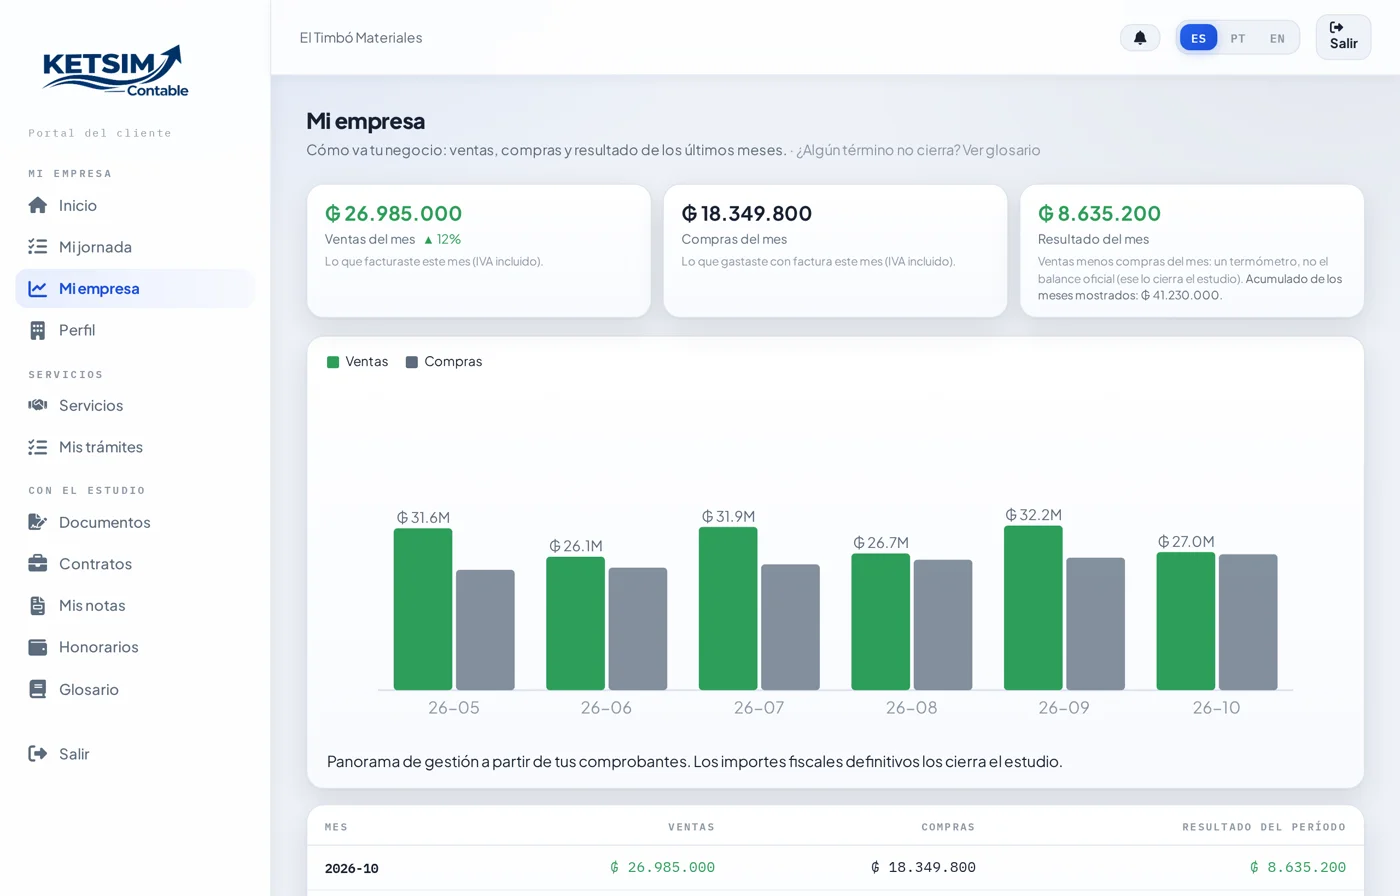The height and width of the screenshot is (896, 1400).
Task: Click the exit arrow icon in the top Salir button
Action: tap(1337, 28)
